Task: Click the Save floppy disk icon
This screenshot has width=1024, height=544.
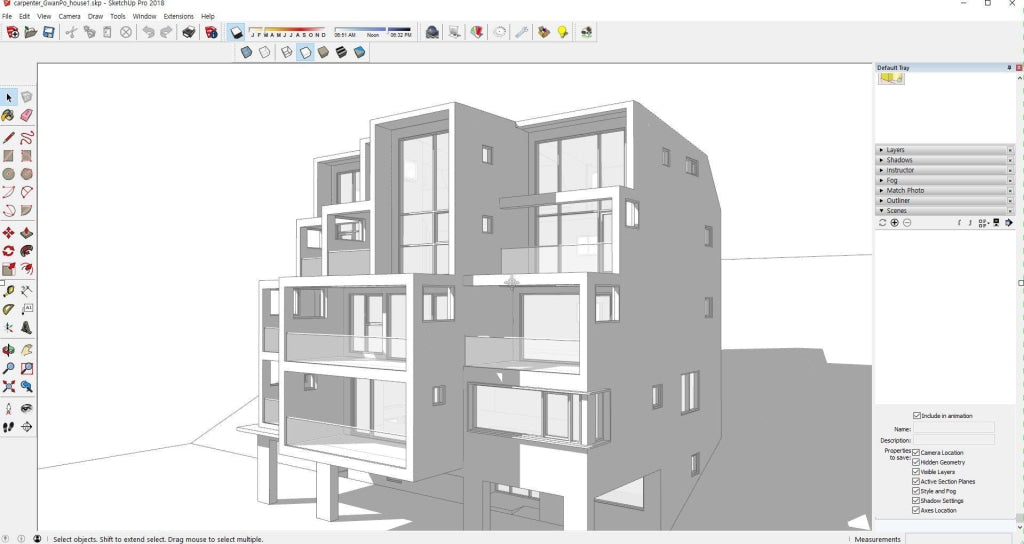Action: click(x=48, y=32)
